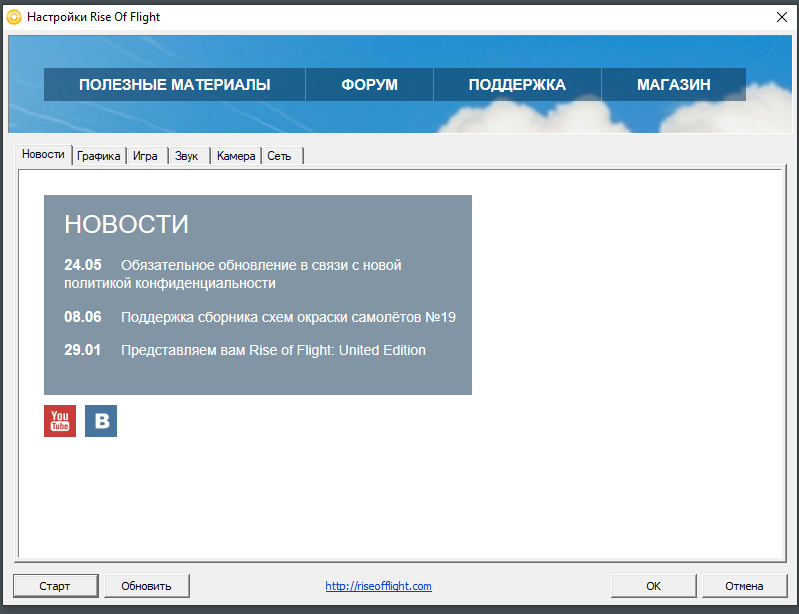
Task: Open ПОЛЕЗНЫЕ МАТЕРИАЛЫ in the banner
Action: [175, 85]
